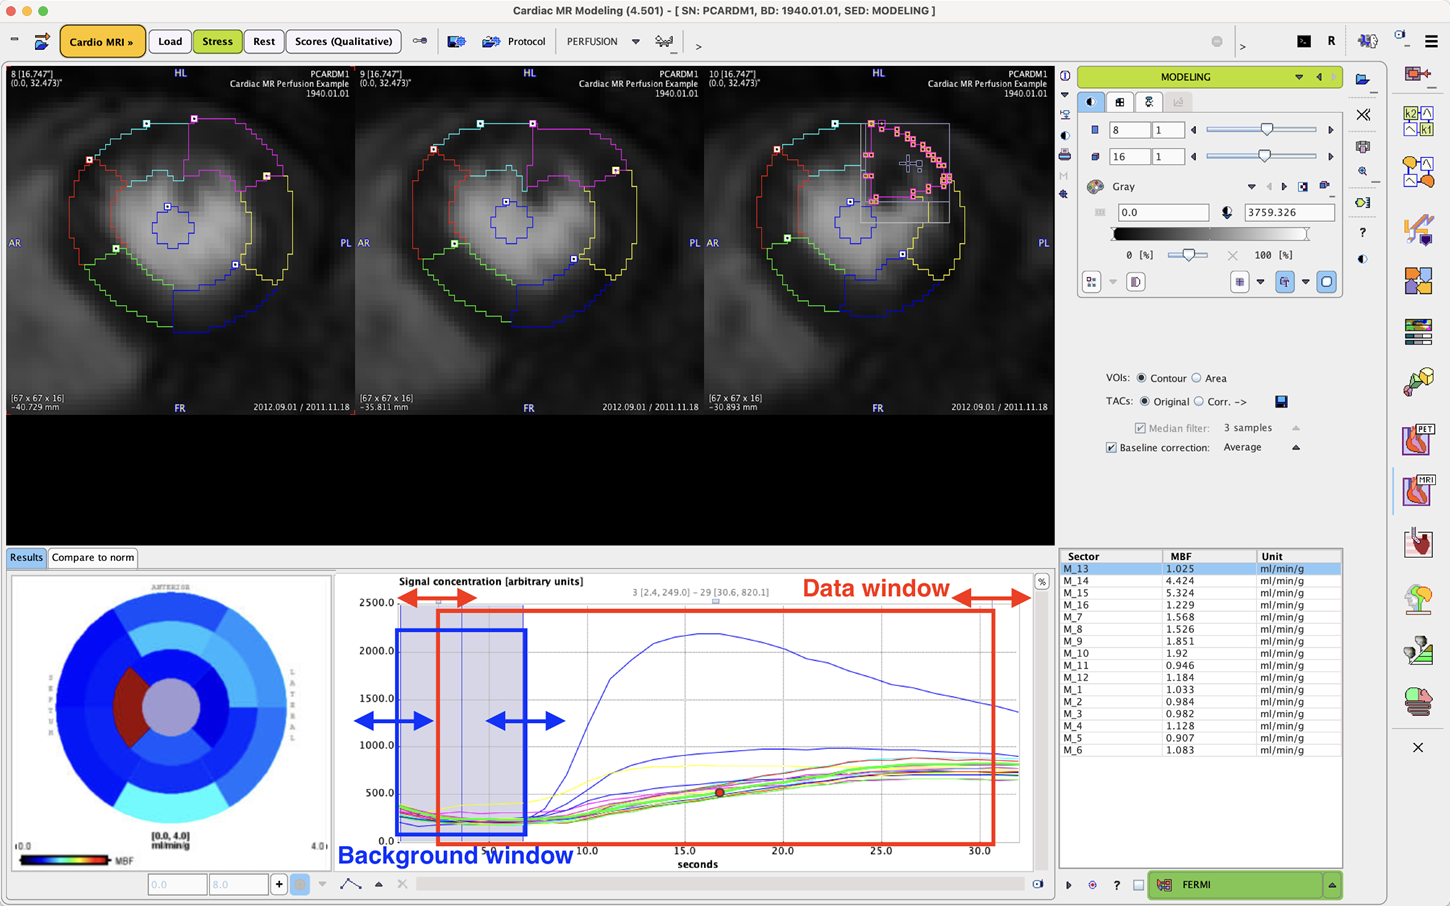Click the upper value field 3759.326
This screenshot has width=1450, height=906.
1289,212
